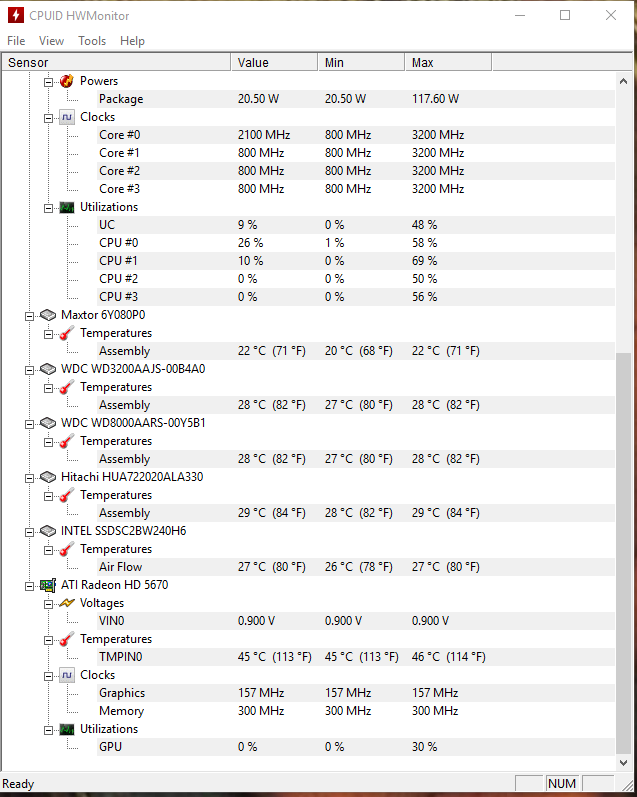Click the CPU Clocks waveform icon
The height and width of the screenshot is (797, 637).
[x=67, y=117]
